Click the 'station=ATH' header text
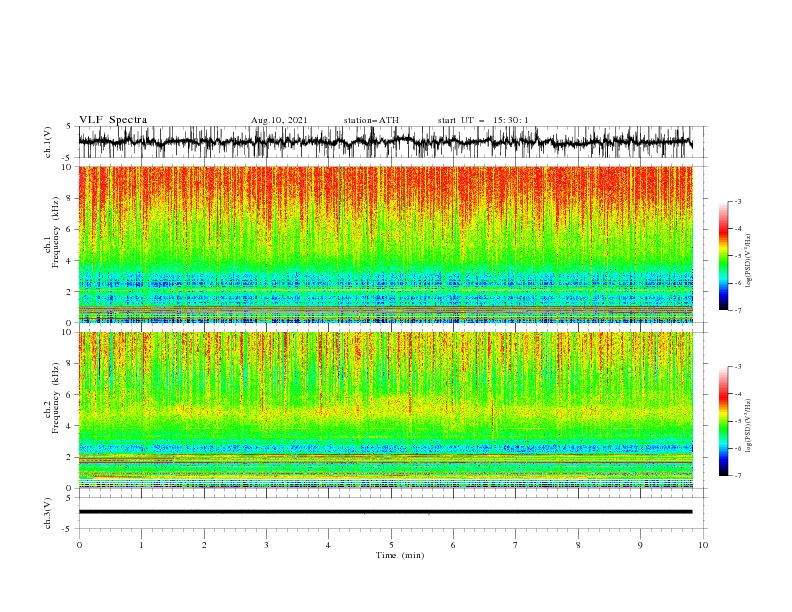Viewport: 792px width, 612px height. tap(371, 120)
